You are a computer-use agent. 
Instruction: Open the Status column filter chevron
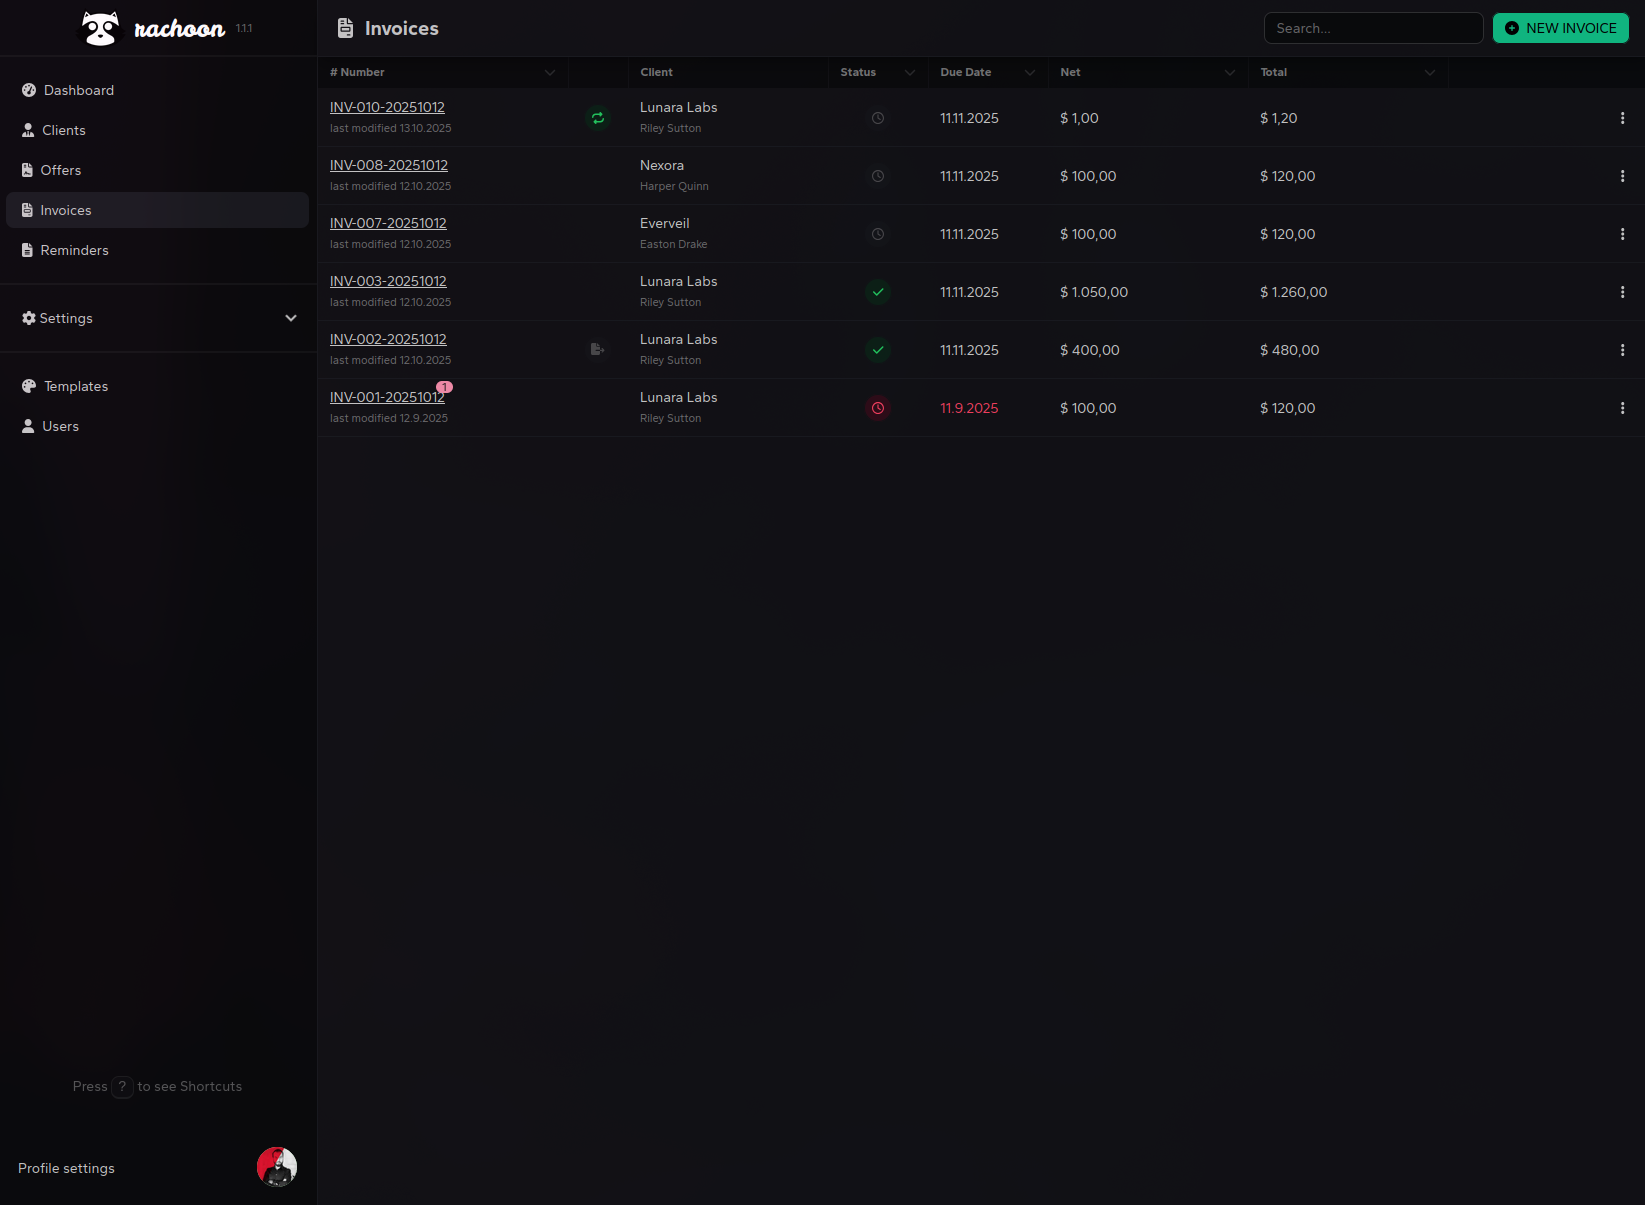tap(909, 73)
